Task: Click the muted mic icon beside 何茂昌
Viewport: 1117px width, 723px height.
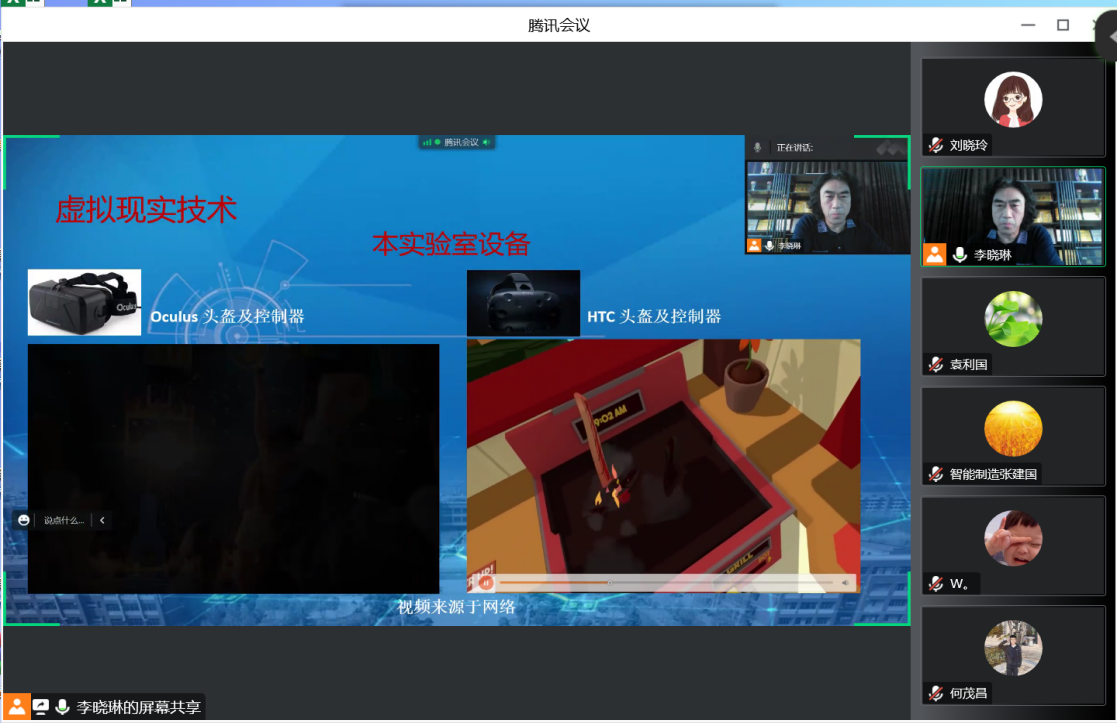Action: (936, 693)
